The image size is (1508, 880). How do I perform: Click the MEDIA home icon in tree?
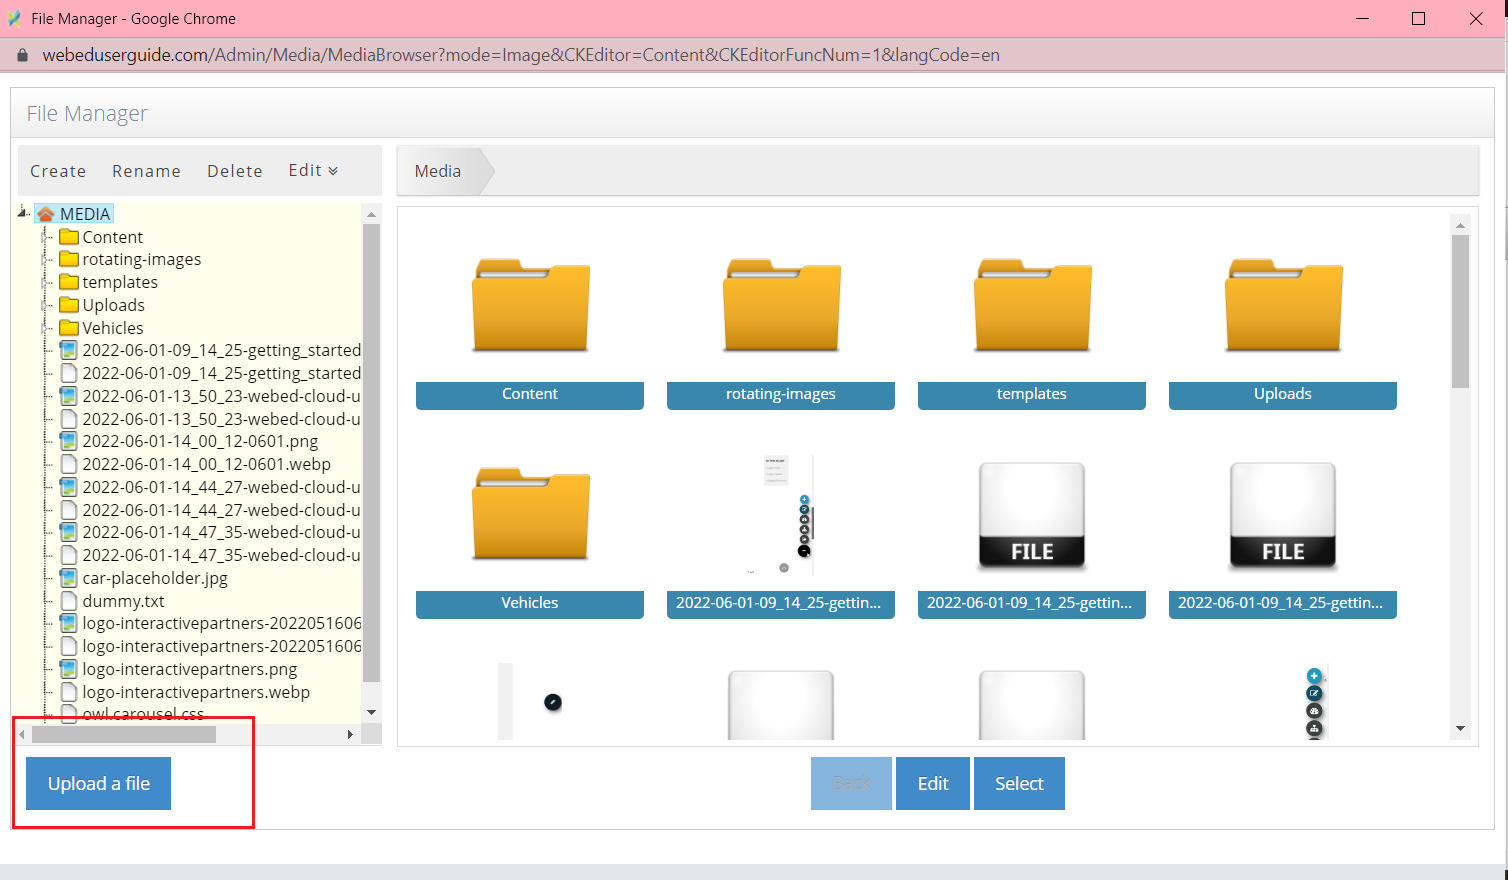pos(46,214)
